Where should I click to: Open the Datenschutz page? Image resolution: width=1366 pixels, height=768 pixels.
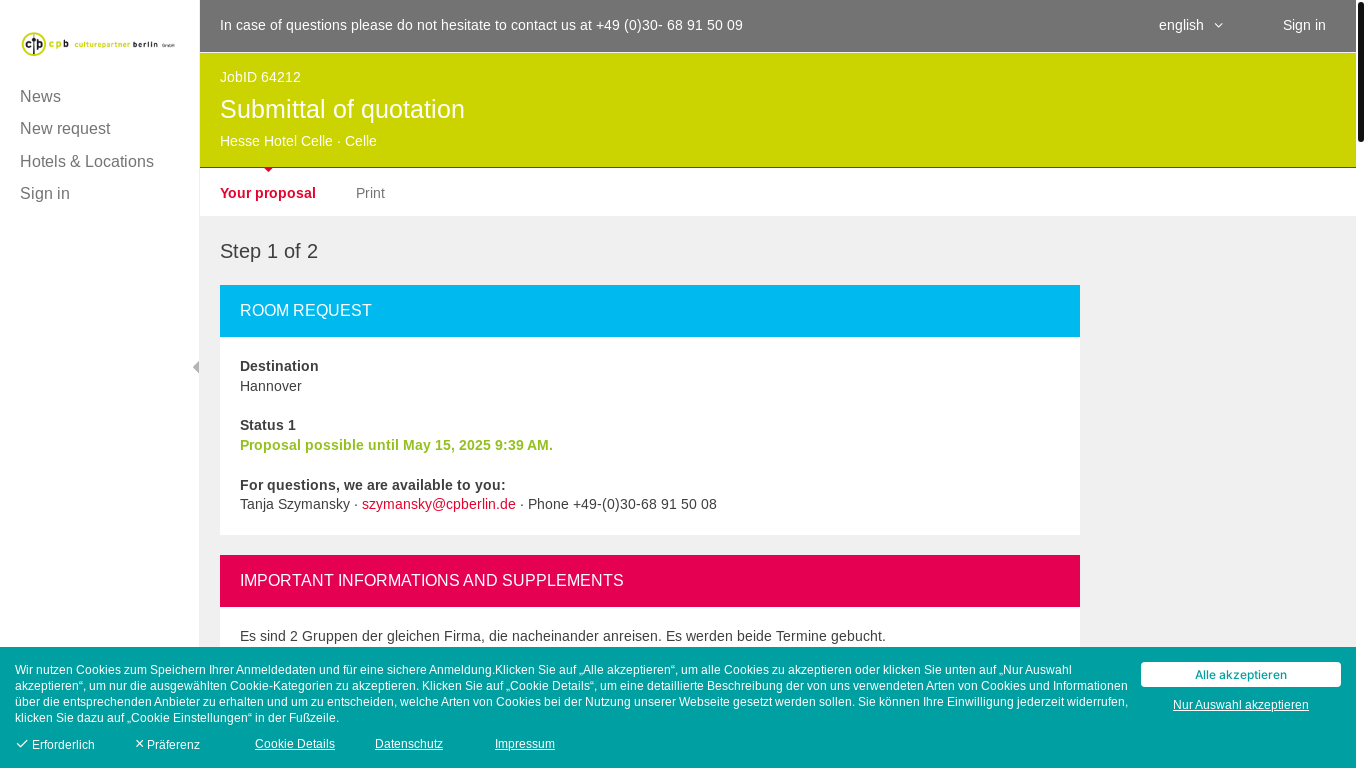(x=409, y=744)
